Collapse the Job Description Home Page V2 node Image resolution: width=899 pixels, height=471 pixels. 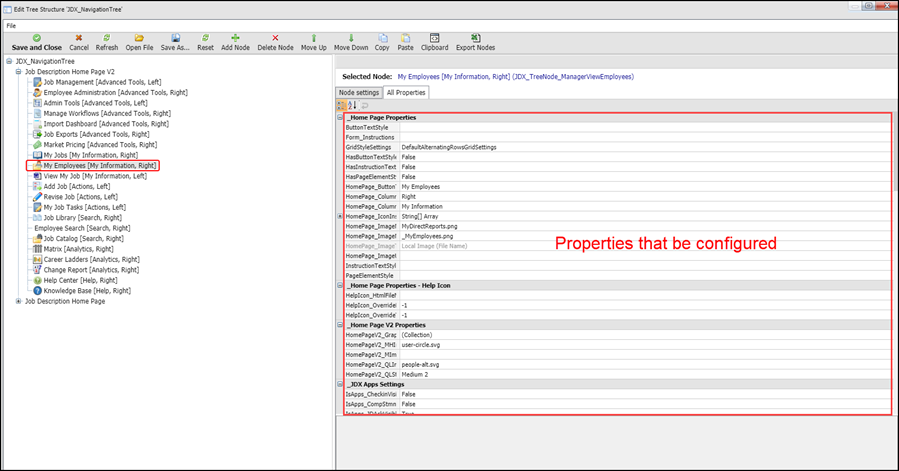(x=19, y=73)
